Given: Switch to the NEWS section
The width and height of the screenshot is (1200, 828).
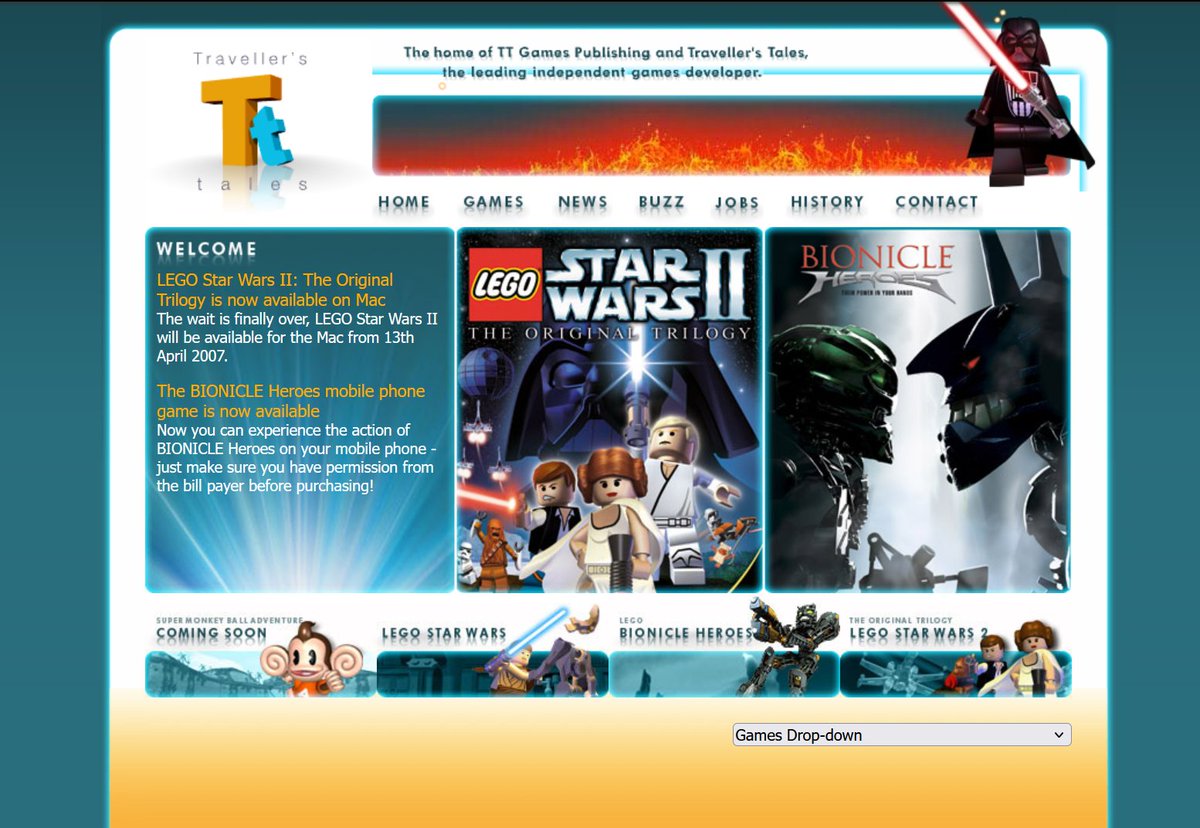Looking at the screenshot, I should click(582, 201).
